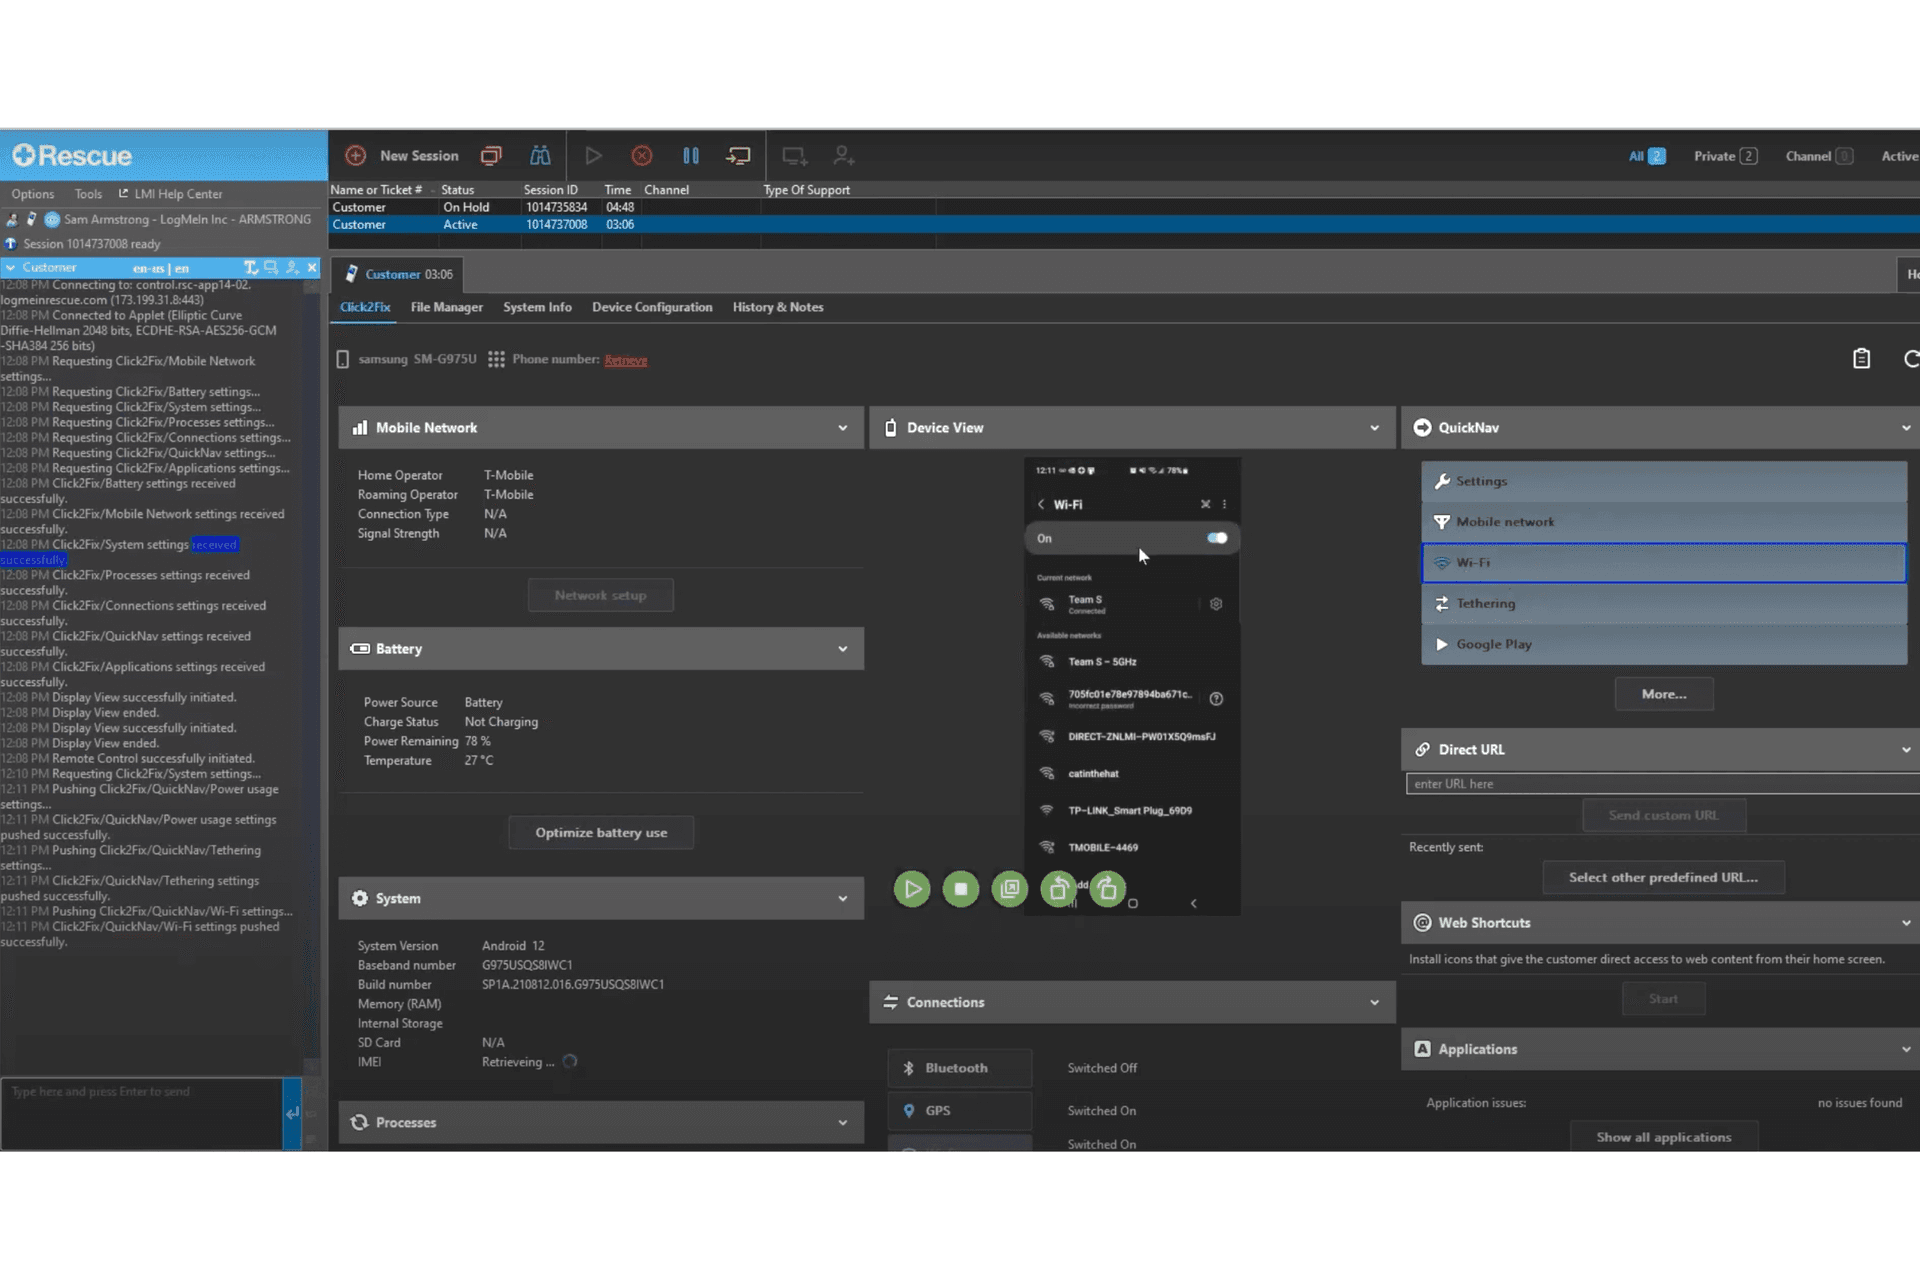Click the red end session icon
Image resolution: width=1920 pixels, height=1281 pixels.
[642, 156]
